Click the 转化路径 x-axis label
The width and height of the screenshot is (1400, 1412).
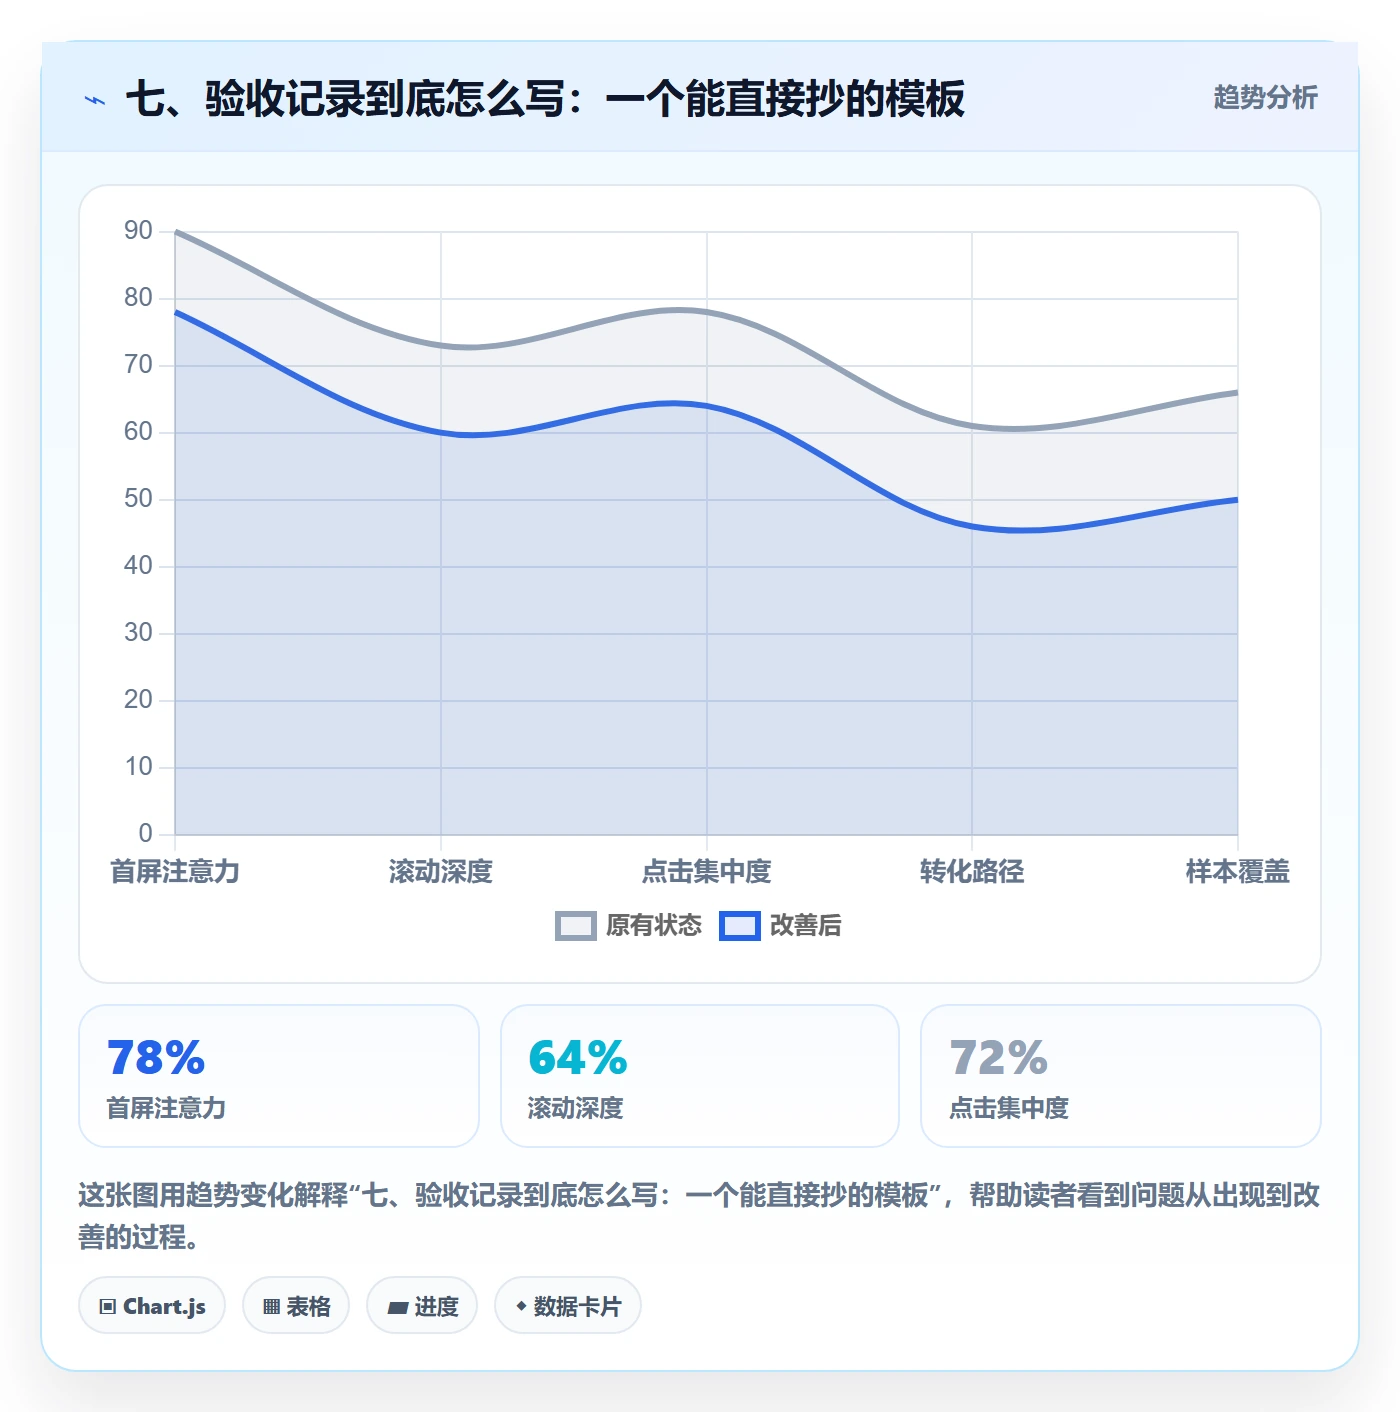[x=972, y=872]
